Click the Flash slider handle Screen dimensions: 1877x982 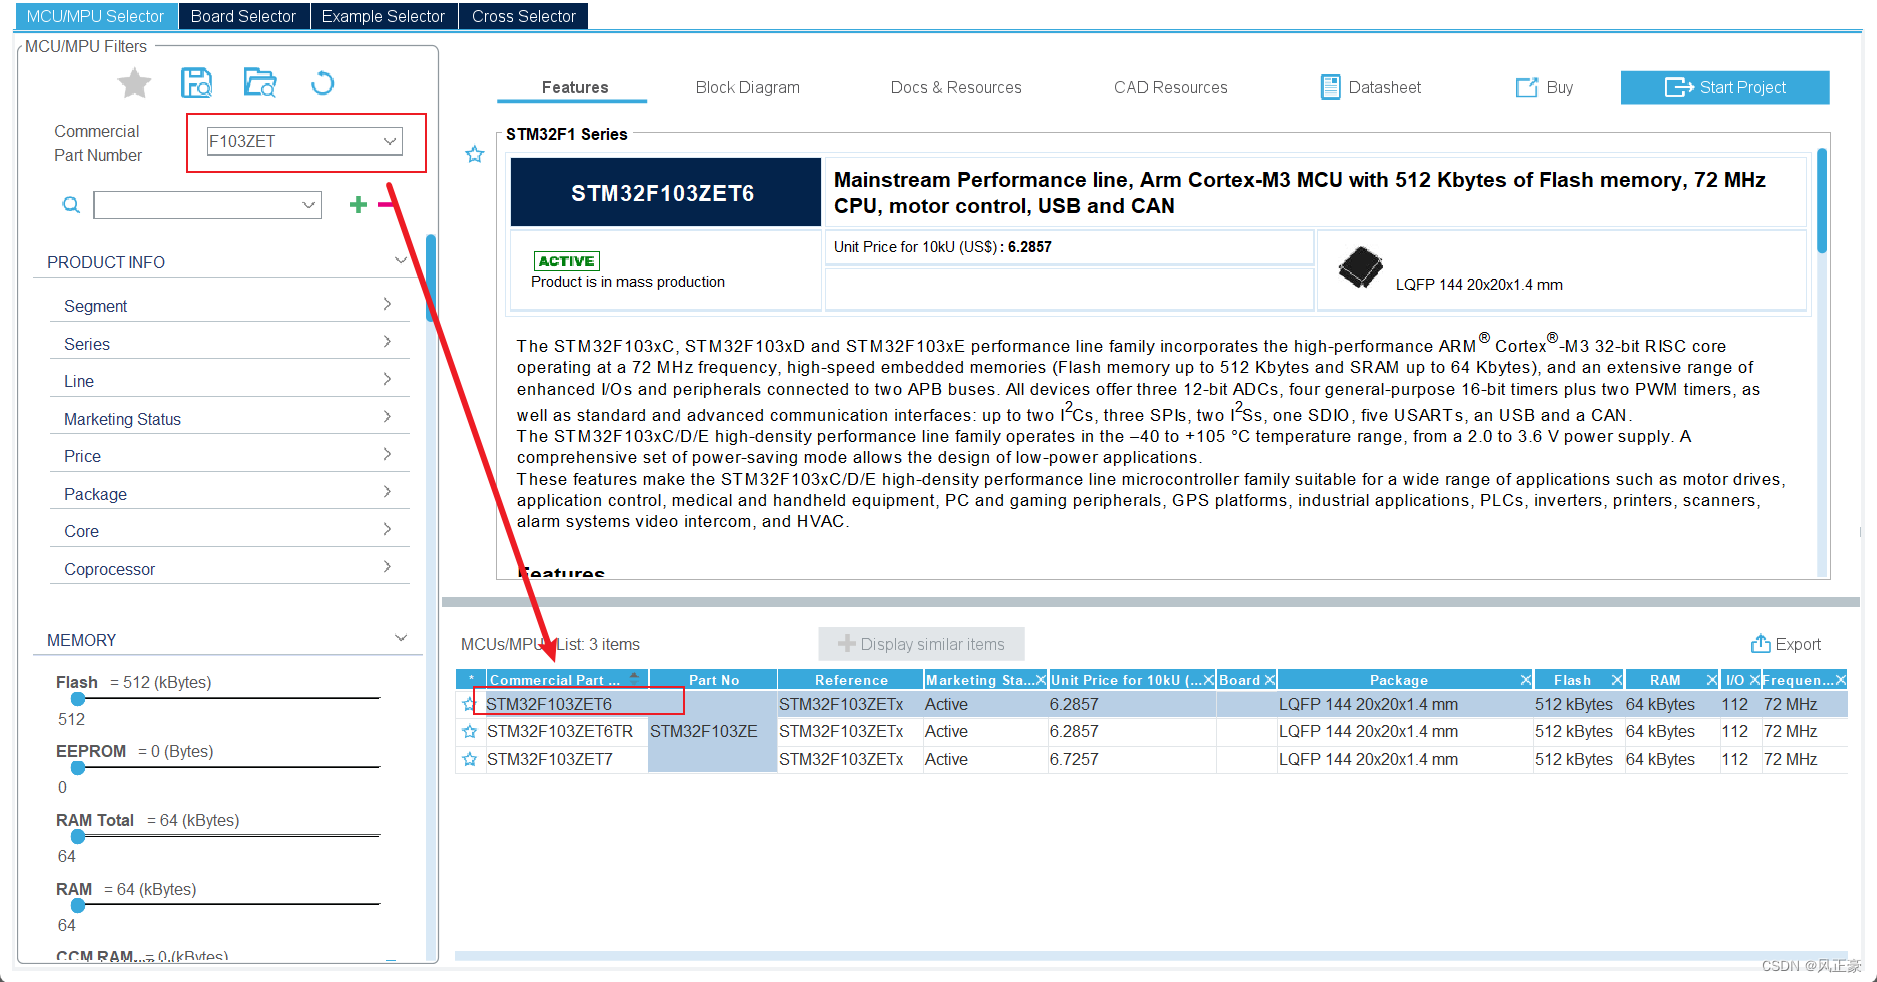[x=78, y=699]
